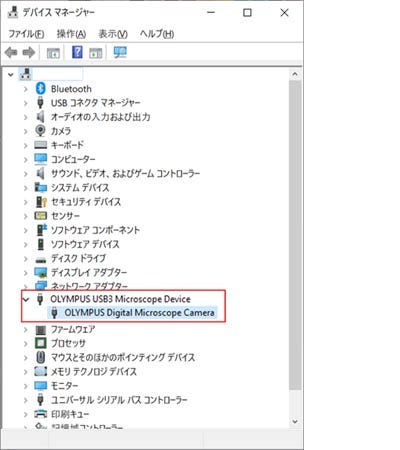Click the scan for hardware changes monitor icon
This screenshot has height=450, width=400.
coord(120,52)
